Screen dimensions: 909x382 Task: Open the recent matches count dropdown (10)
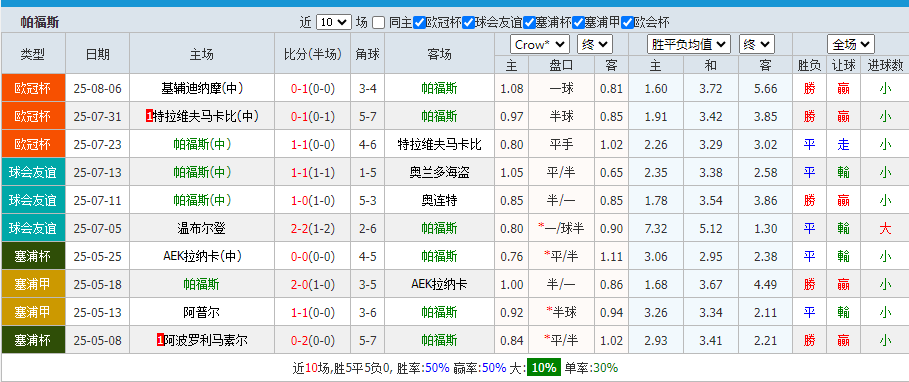(334, 23)
